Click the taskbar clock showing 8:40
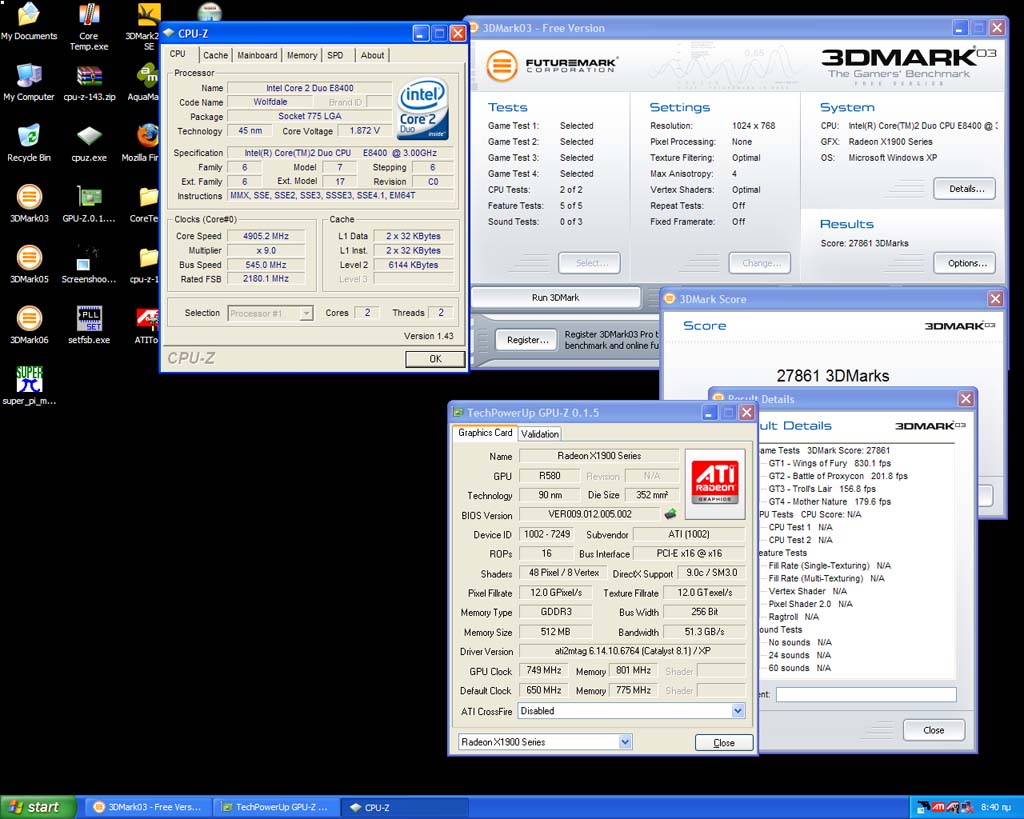The image size is (1024, 819). coord(995,807)
